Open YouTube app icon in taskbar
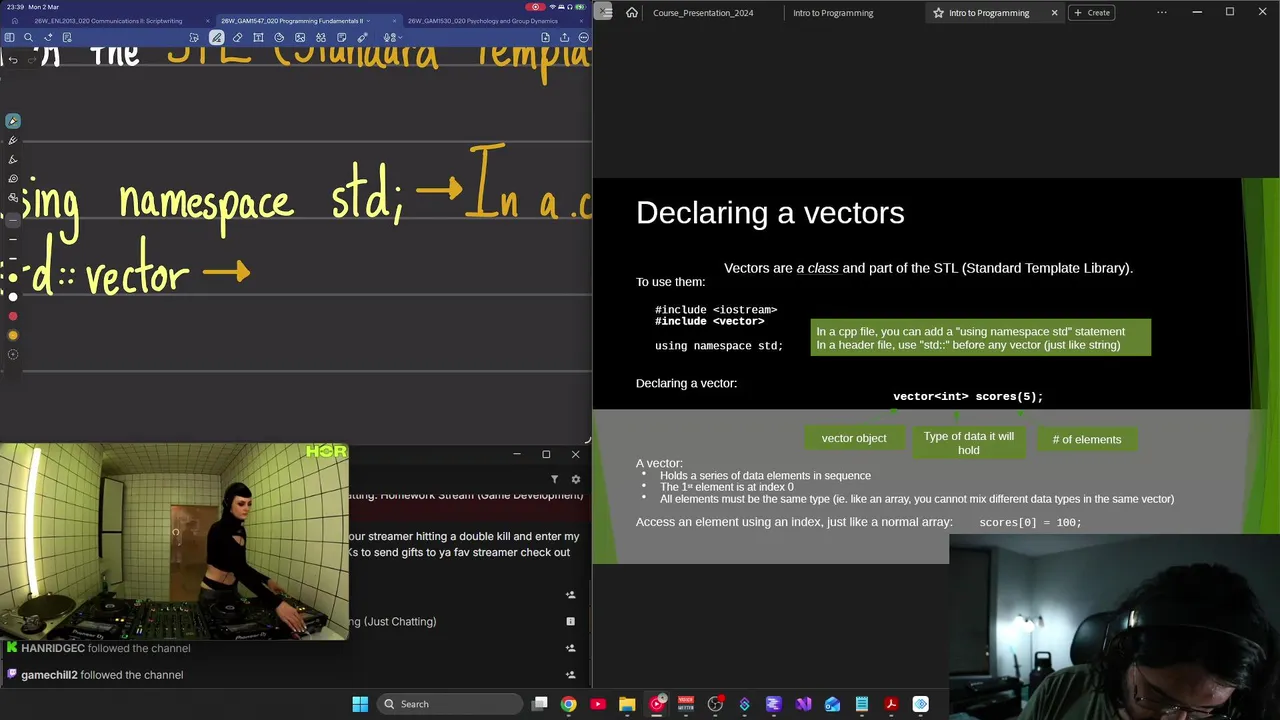The height and width of the screenshot is (720, 1280). (x=598, y=704)
